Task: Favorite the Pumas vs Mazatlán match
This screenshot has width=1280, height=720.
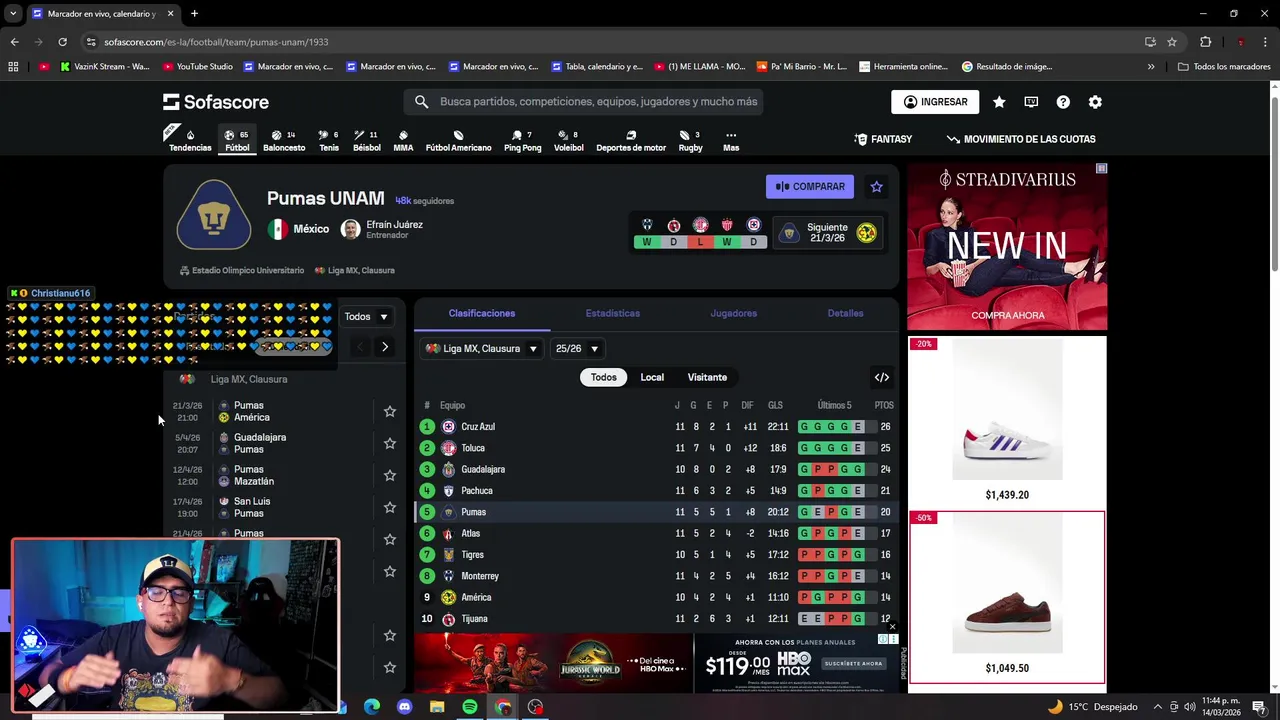Action: 390,475
